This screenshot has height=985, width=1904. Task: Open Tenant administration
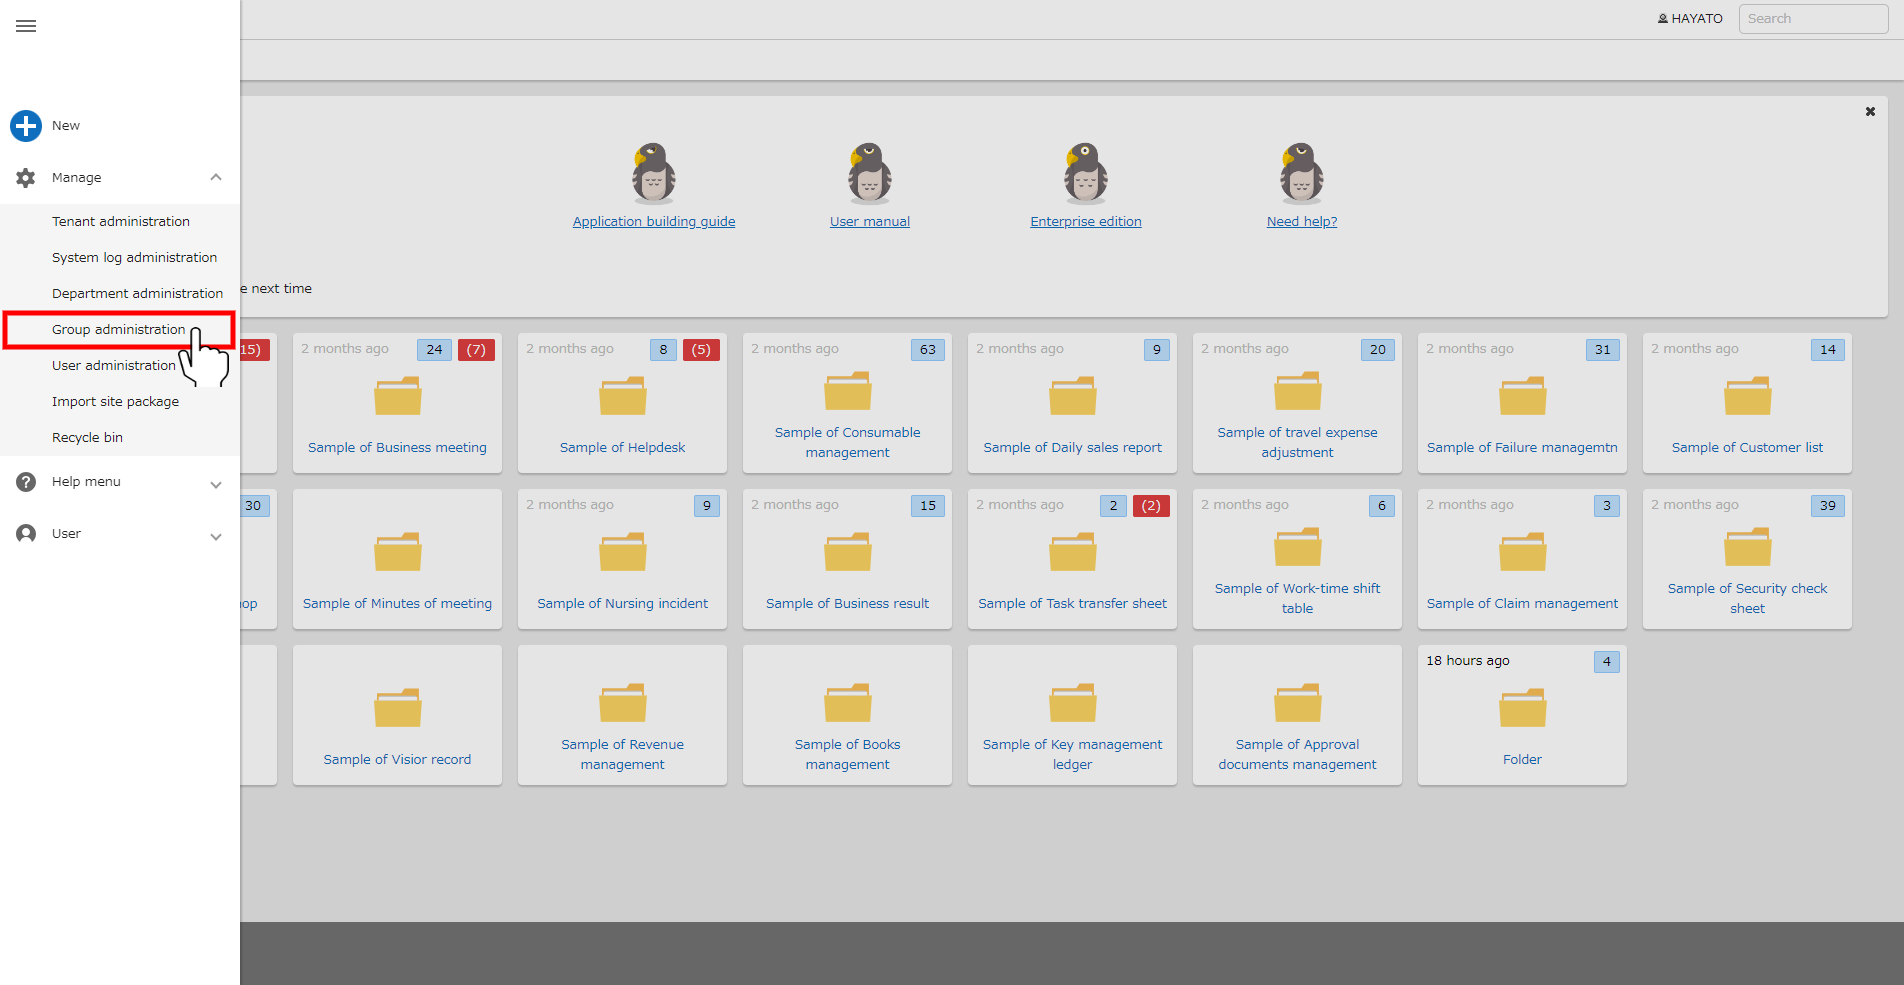[121, 222]
